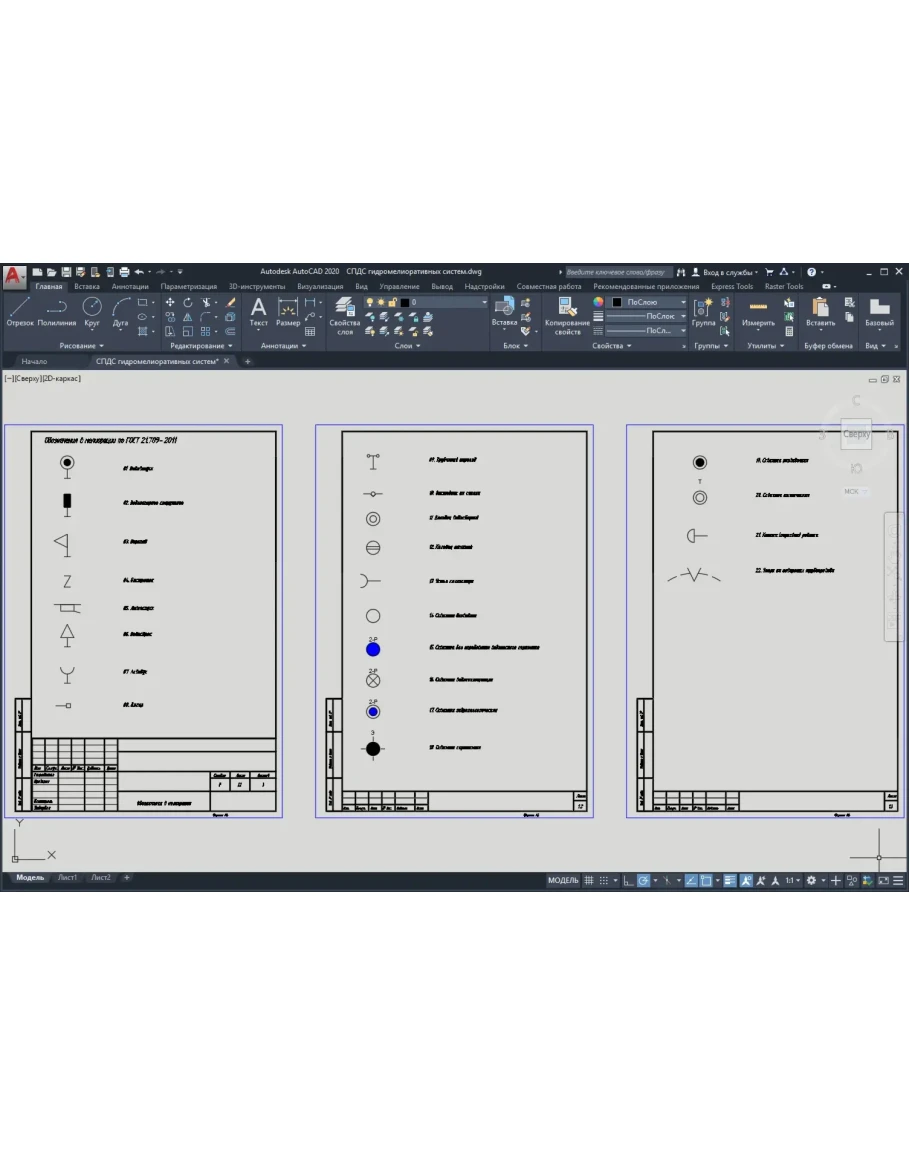Open the Аннотации ribbon tab
This screenshot has height=1155, width=910.
[130, 286]
